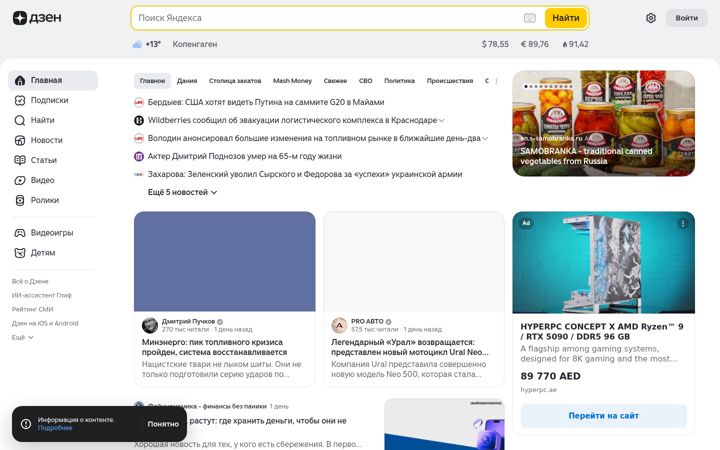Screen dimensions: 720x450
Task: Switch to the Политика tab
Action: 399,81
